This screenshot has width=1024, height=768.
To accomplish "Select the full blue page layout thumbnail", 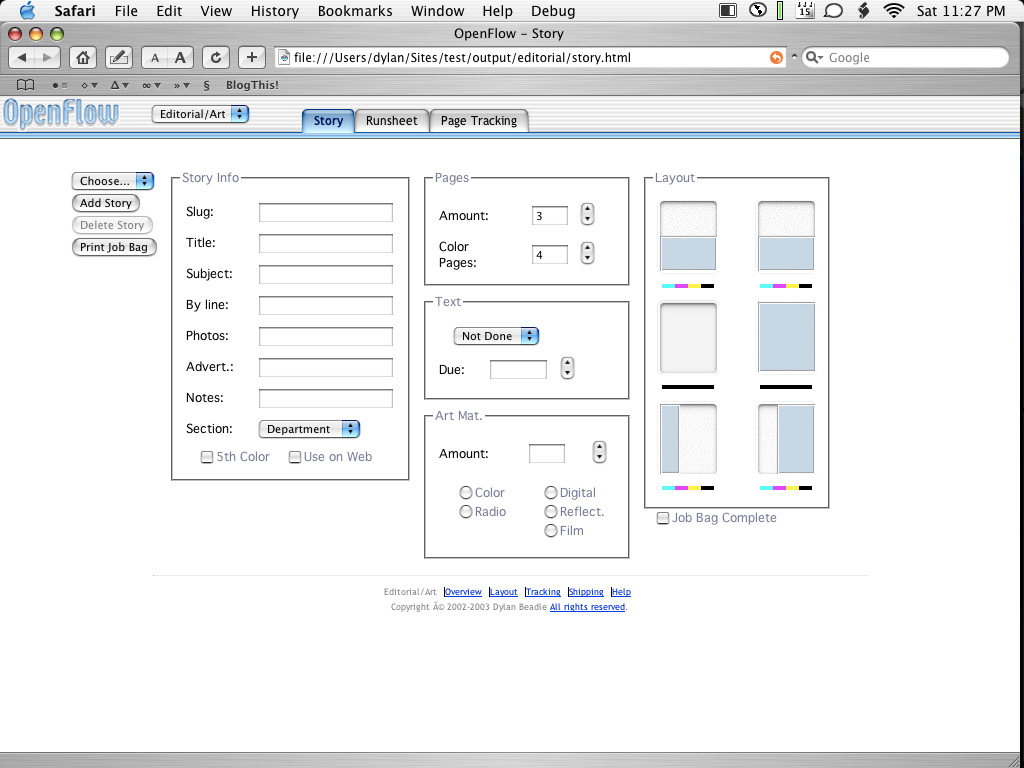I will click(x=786, y=338).
